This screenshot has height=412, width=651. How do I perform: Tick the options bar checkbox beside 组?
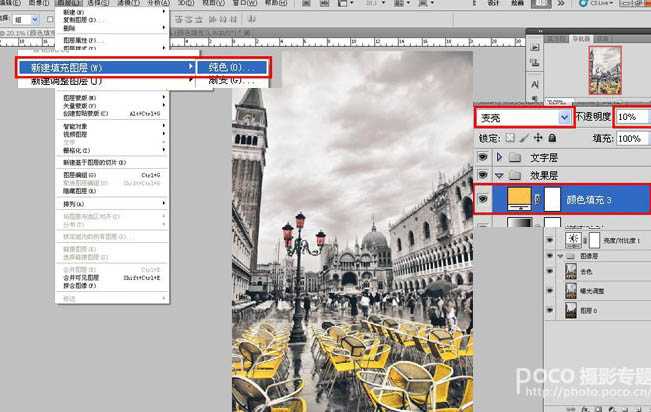click(x=50, y=19)
